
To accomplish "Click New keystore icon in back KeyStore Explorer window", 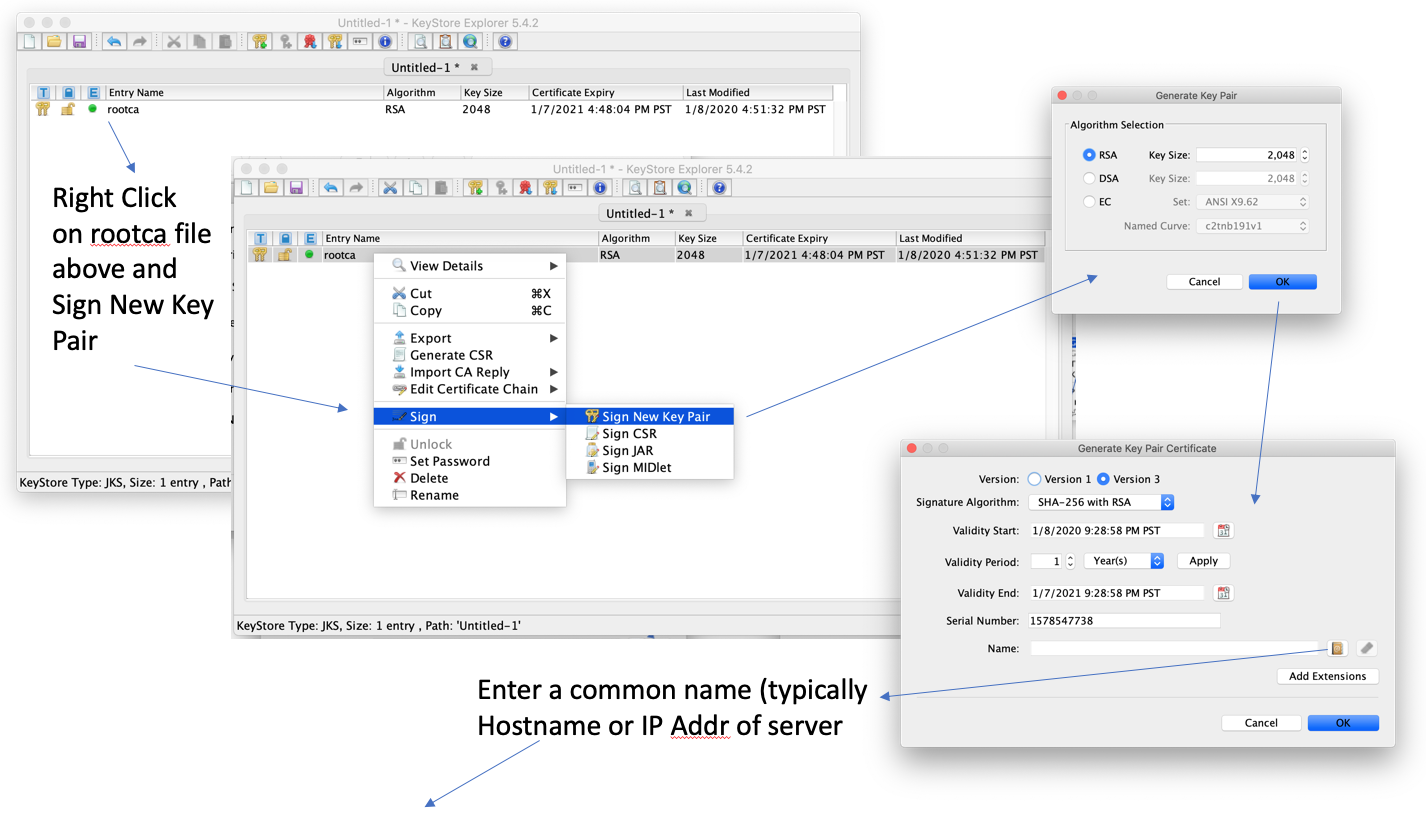I will click(x=29, y=42).
